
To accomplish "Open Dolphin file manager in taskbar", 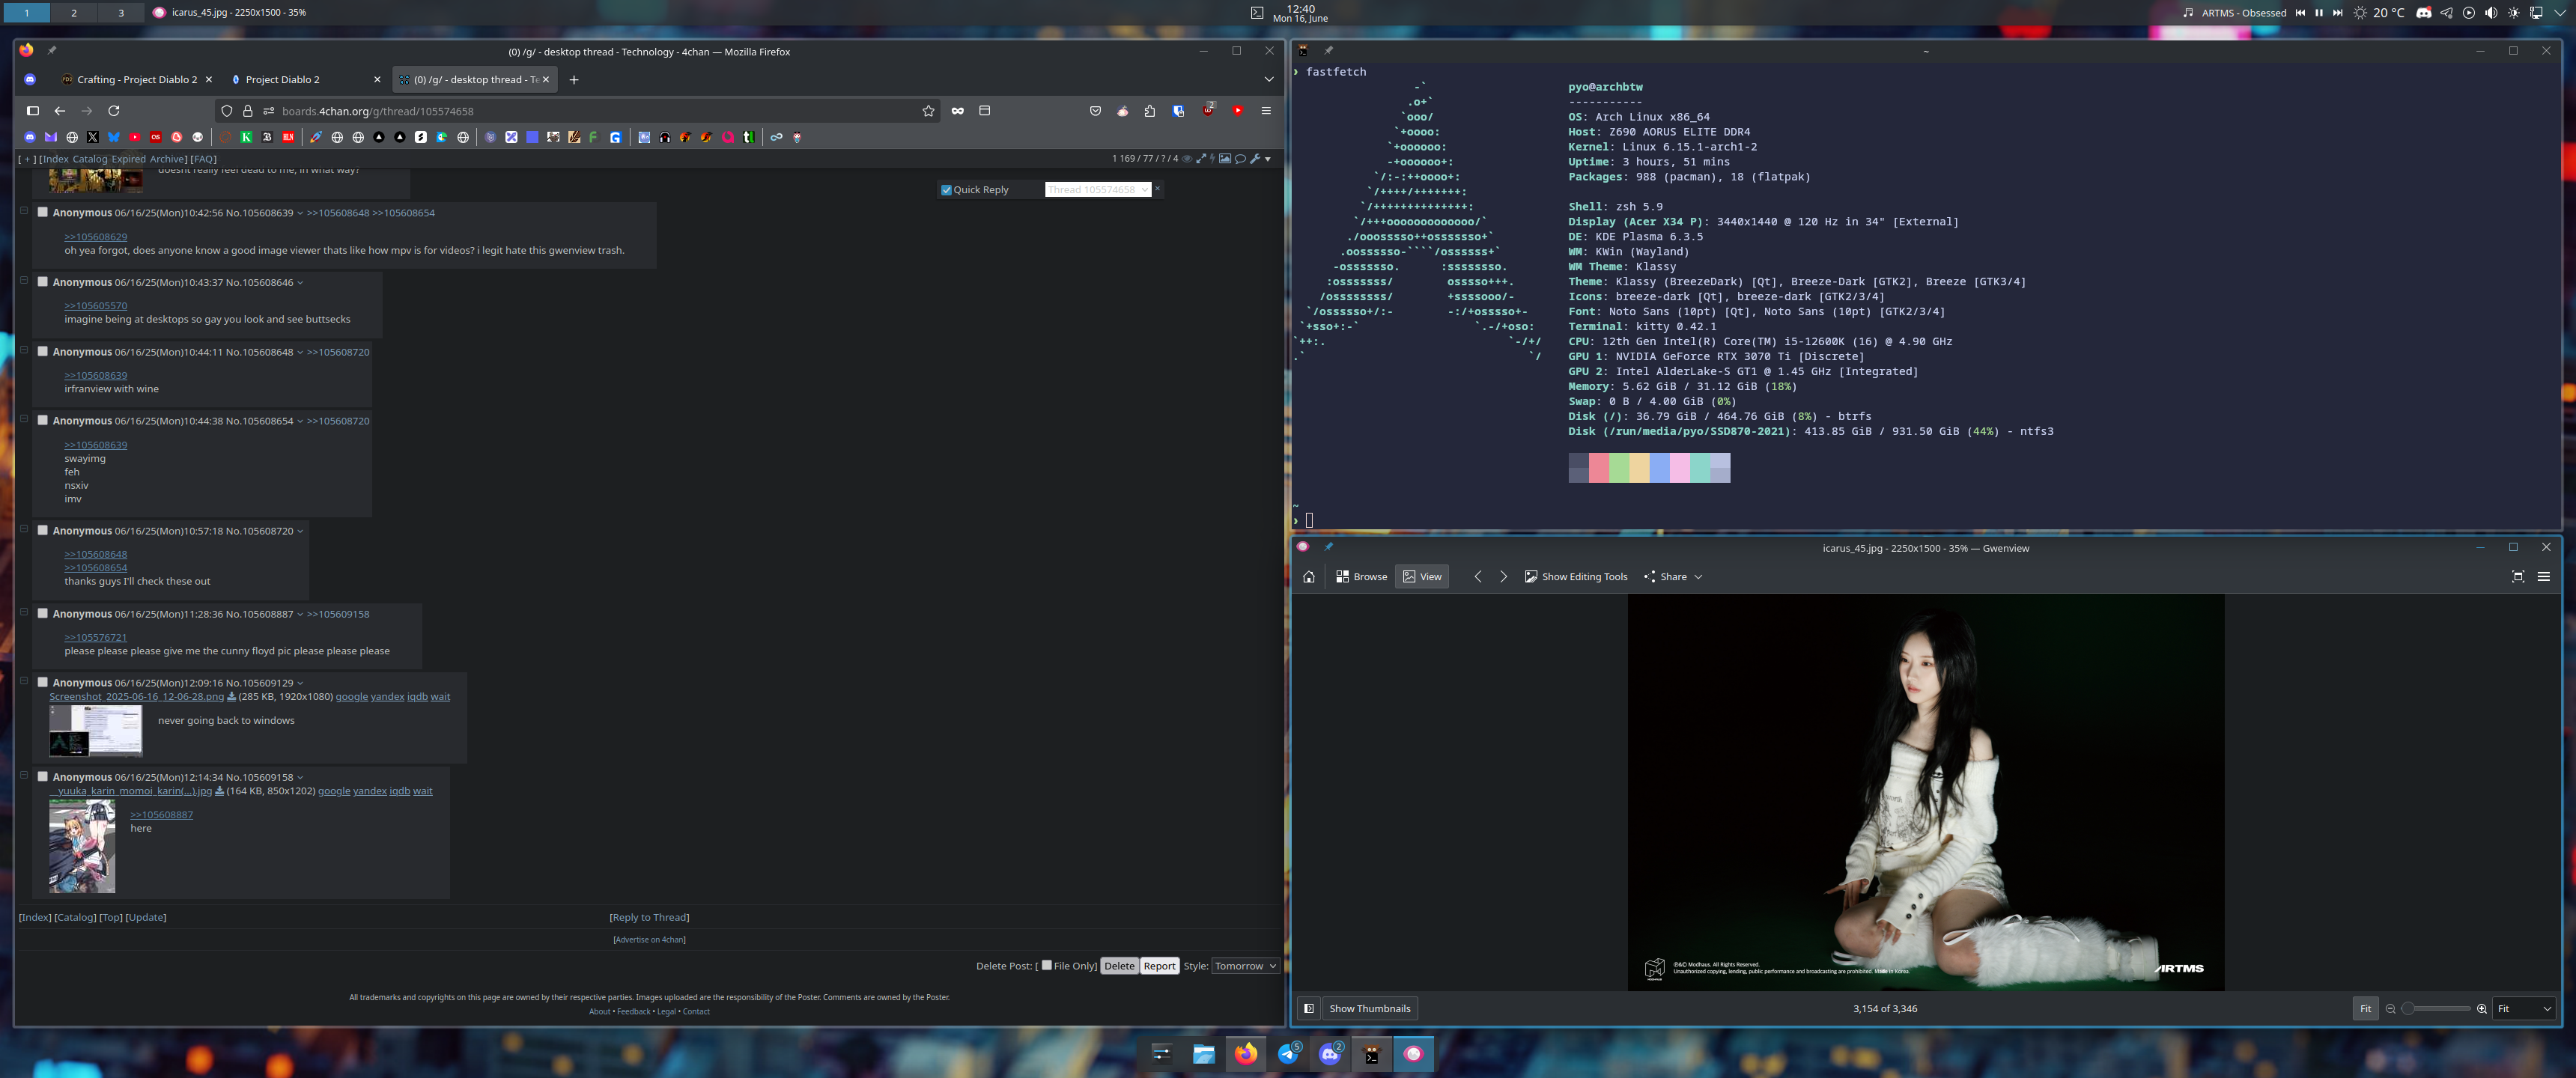I will pyautogui.click(x=1203, y=1054).
